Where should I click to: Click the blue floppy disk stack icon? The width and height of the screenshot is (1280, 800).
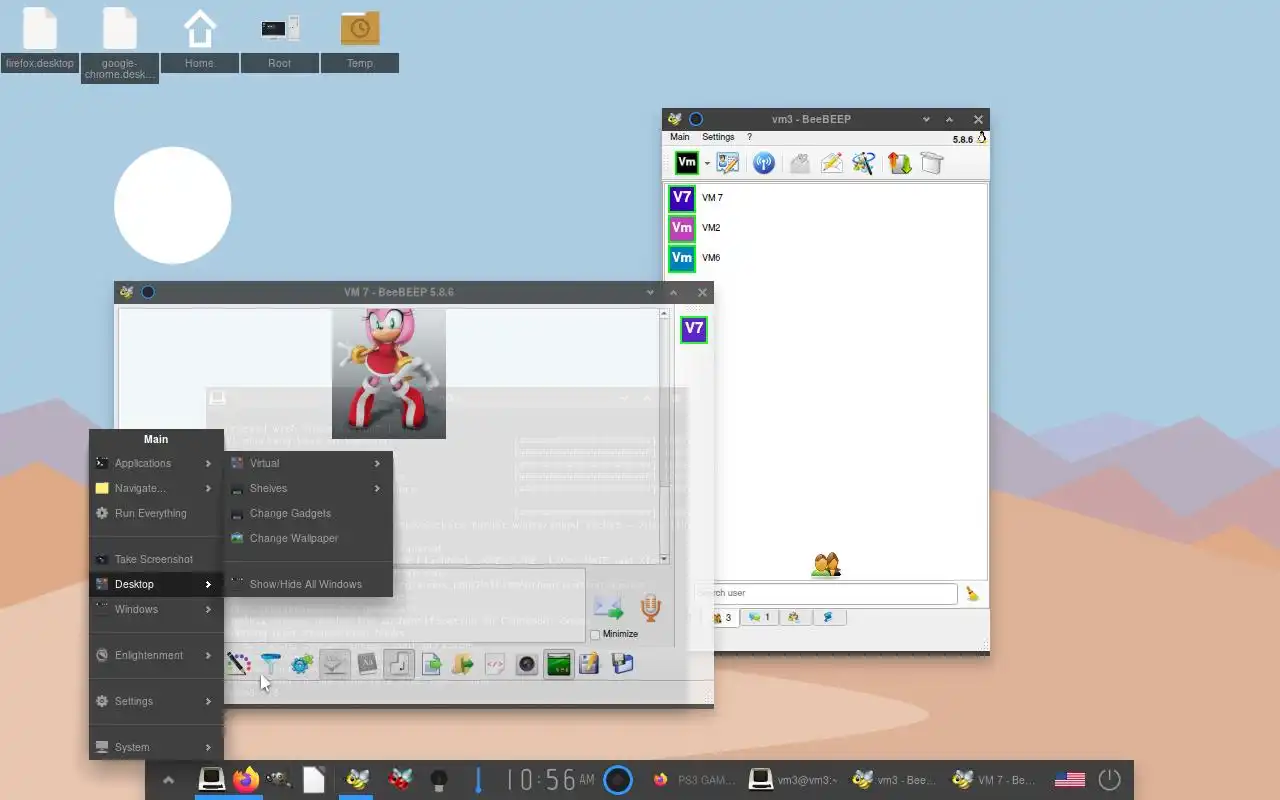pos(622,664)
